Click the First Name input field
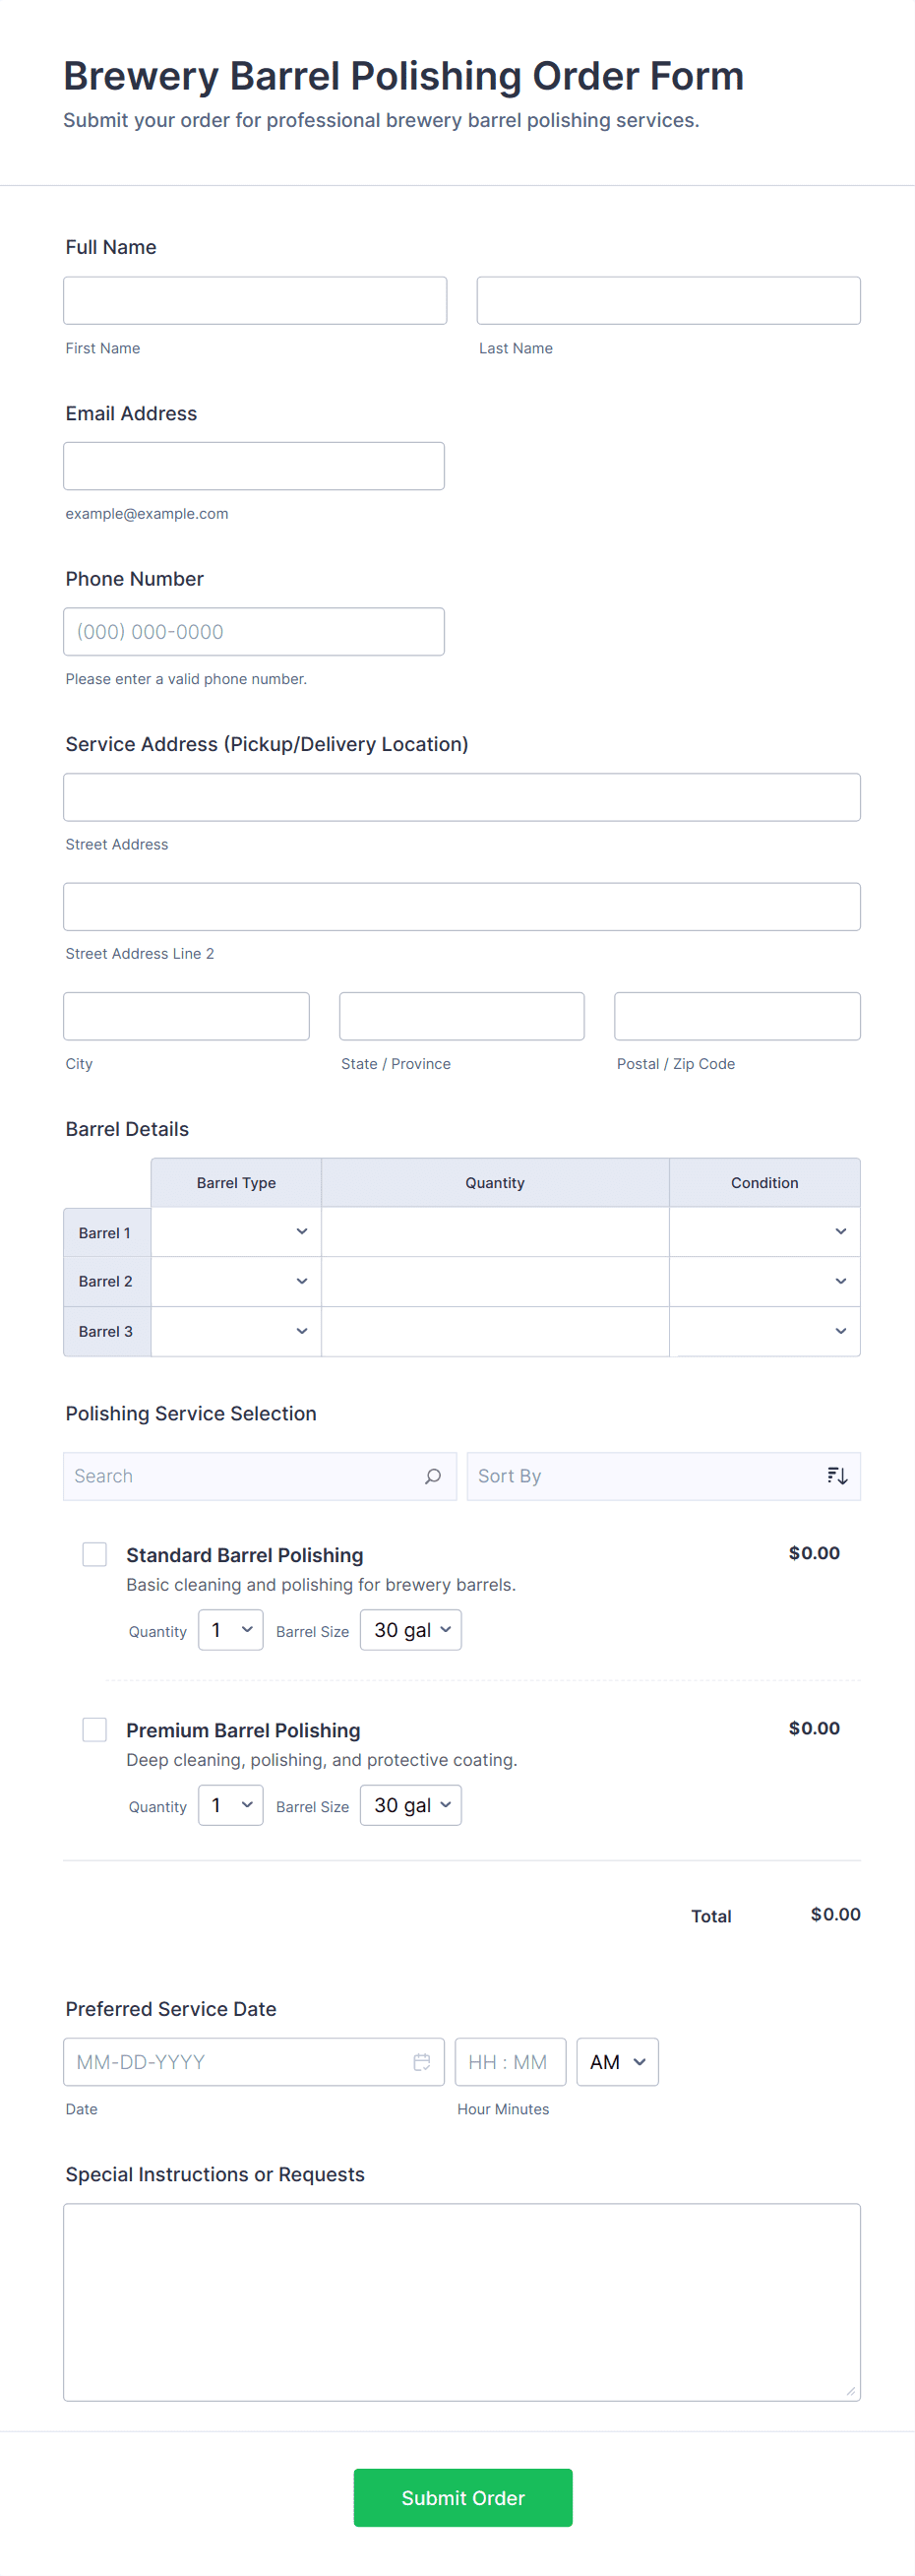 pos(255,301)
